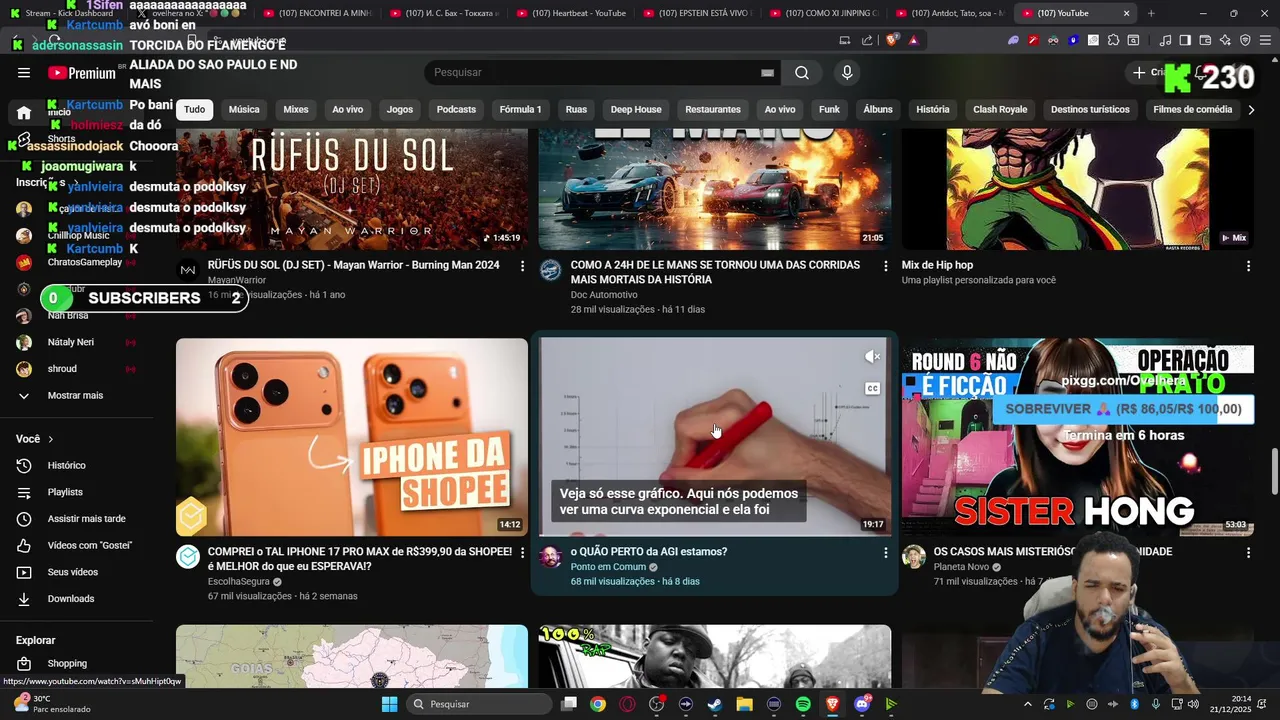
Task: Select the Fórmula 1 filter chip
Action: click(x=520, y=110)
